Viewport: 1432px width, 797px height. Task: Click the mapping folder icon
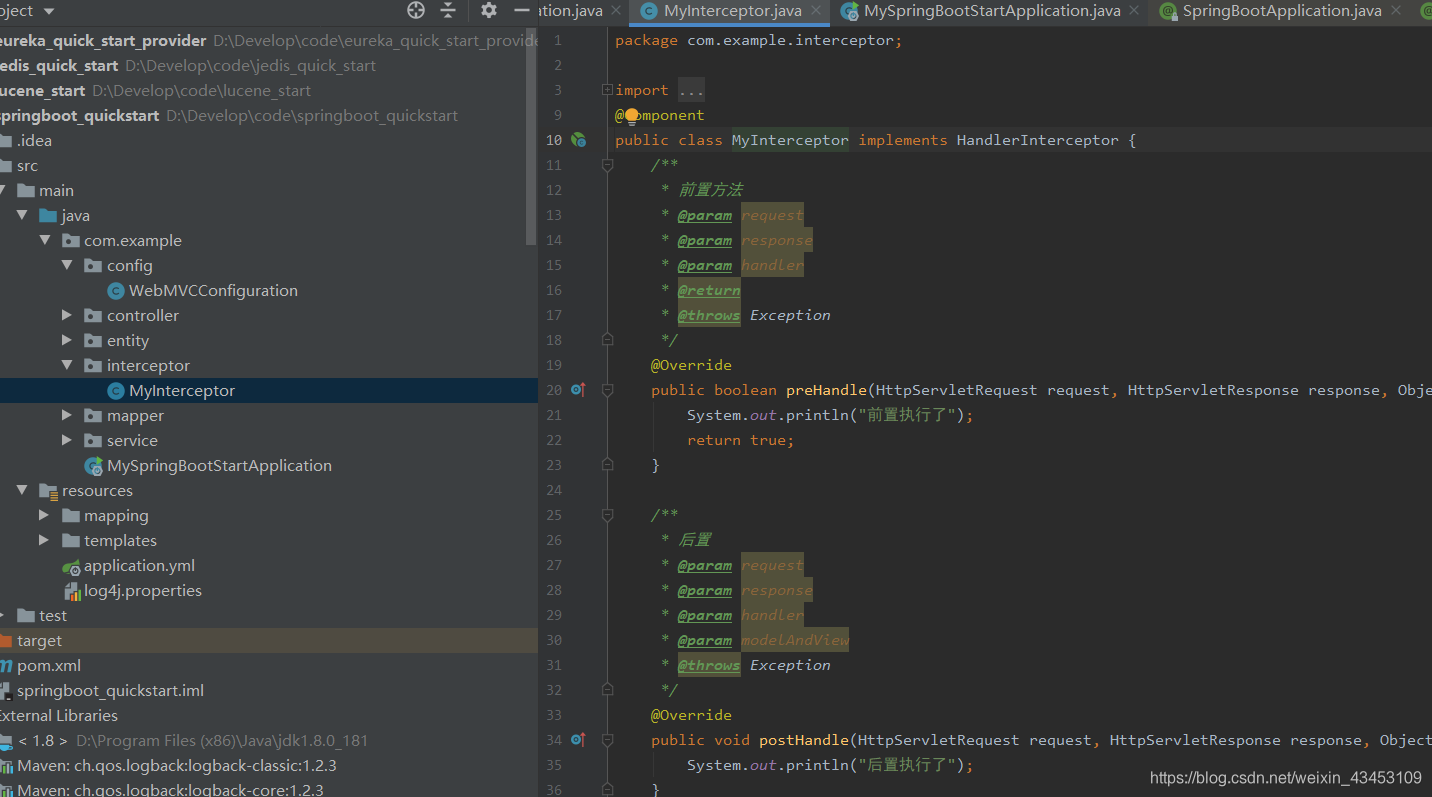coord(71,516)
